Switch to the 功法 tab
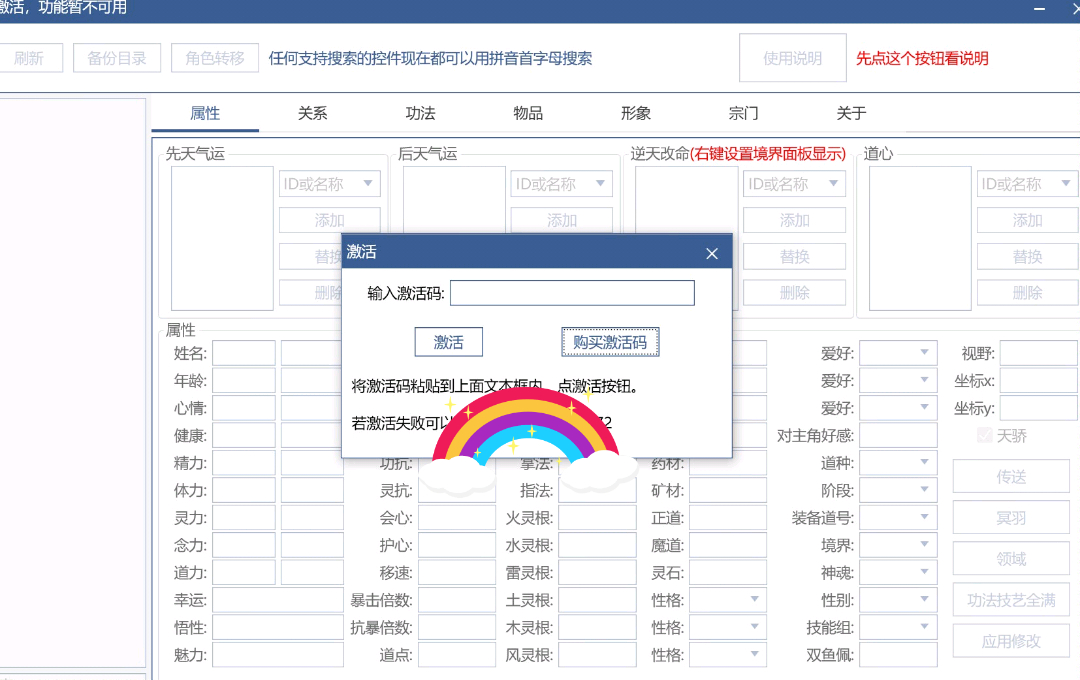Image resolution: width=1080 pixels, height=680 pixels. click(420, 113)
